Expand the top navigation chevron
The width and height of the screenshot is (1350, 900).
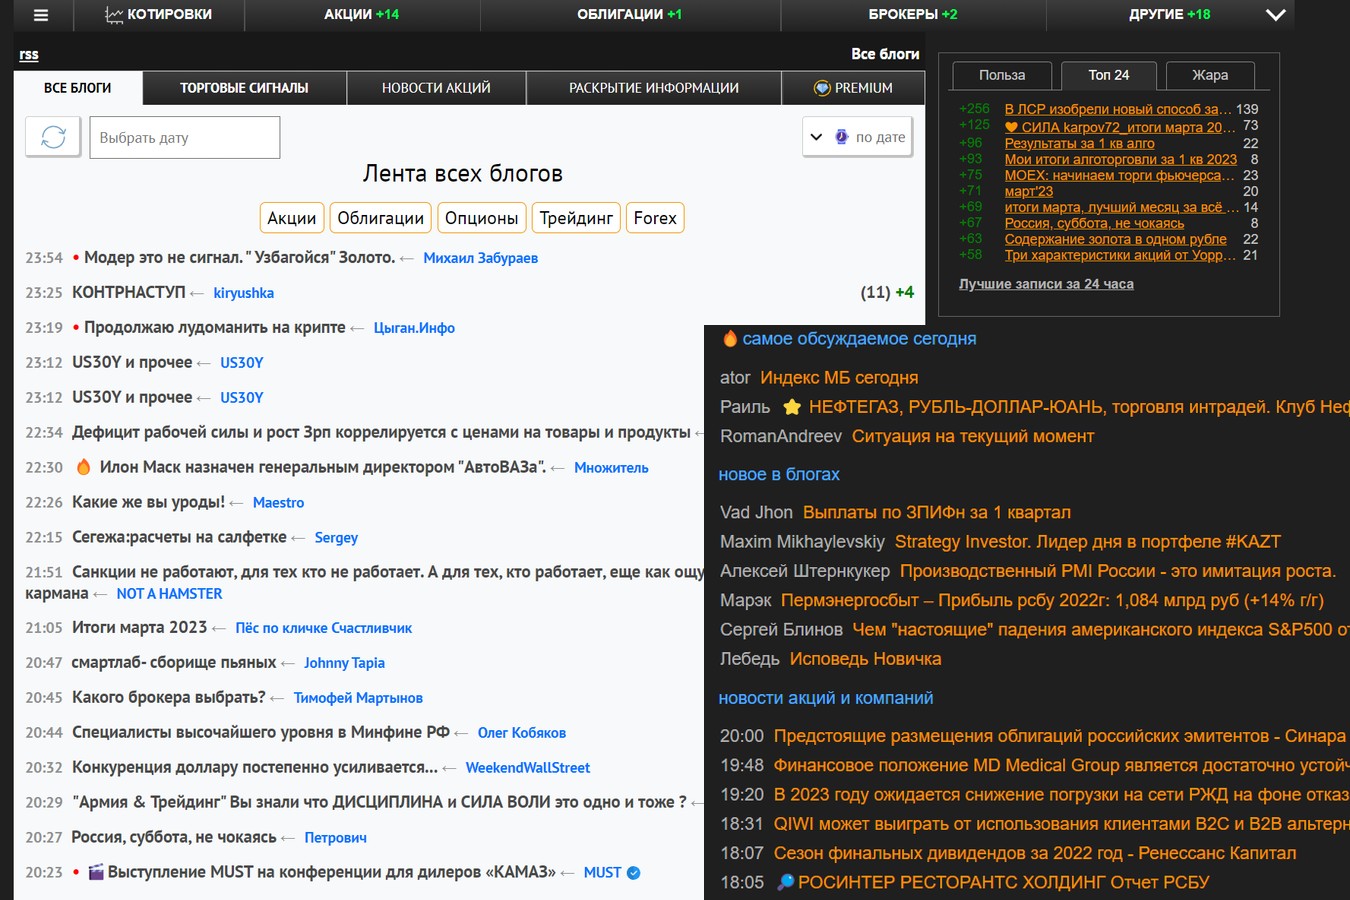[x=1275, y=15]
